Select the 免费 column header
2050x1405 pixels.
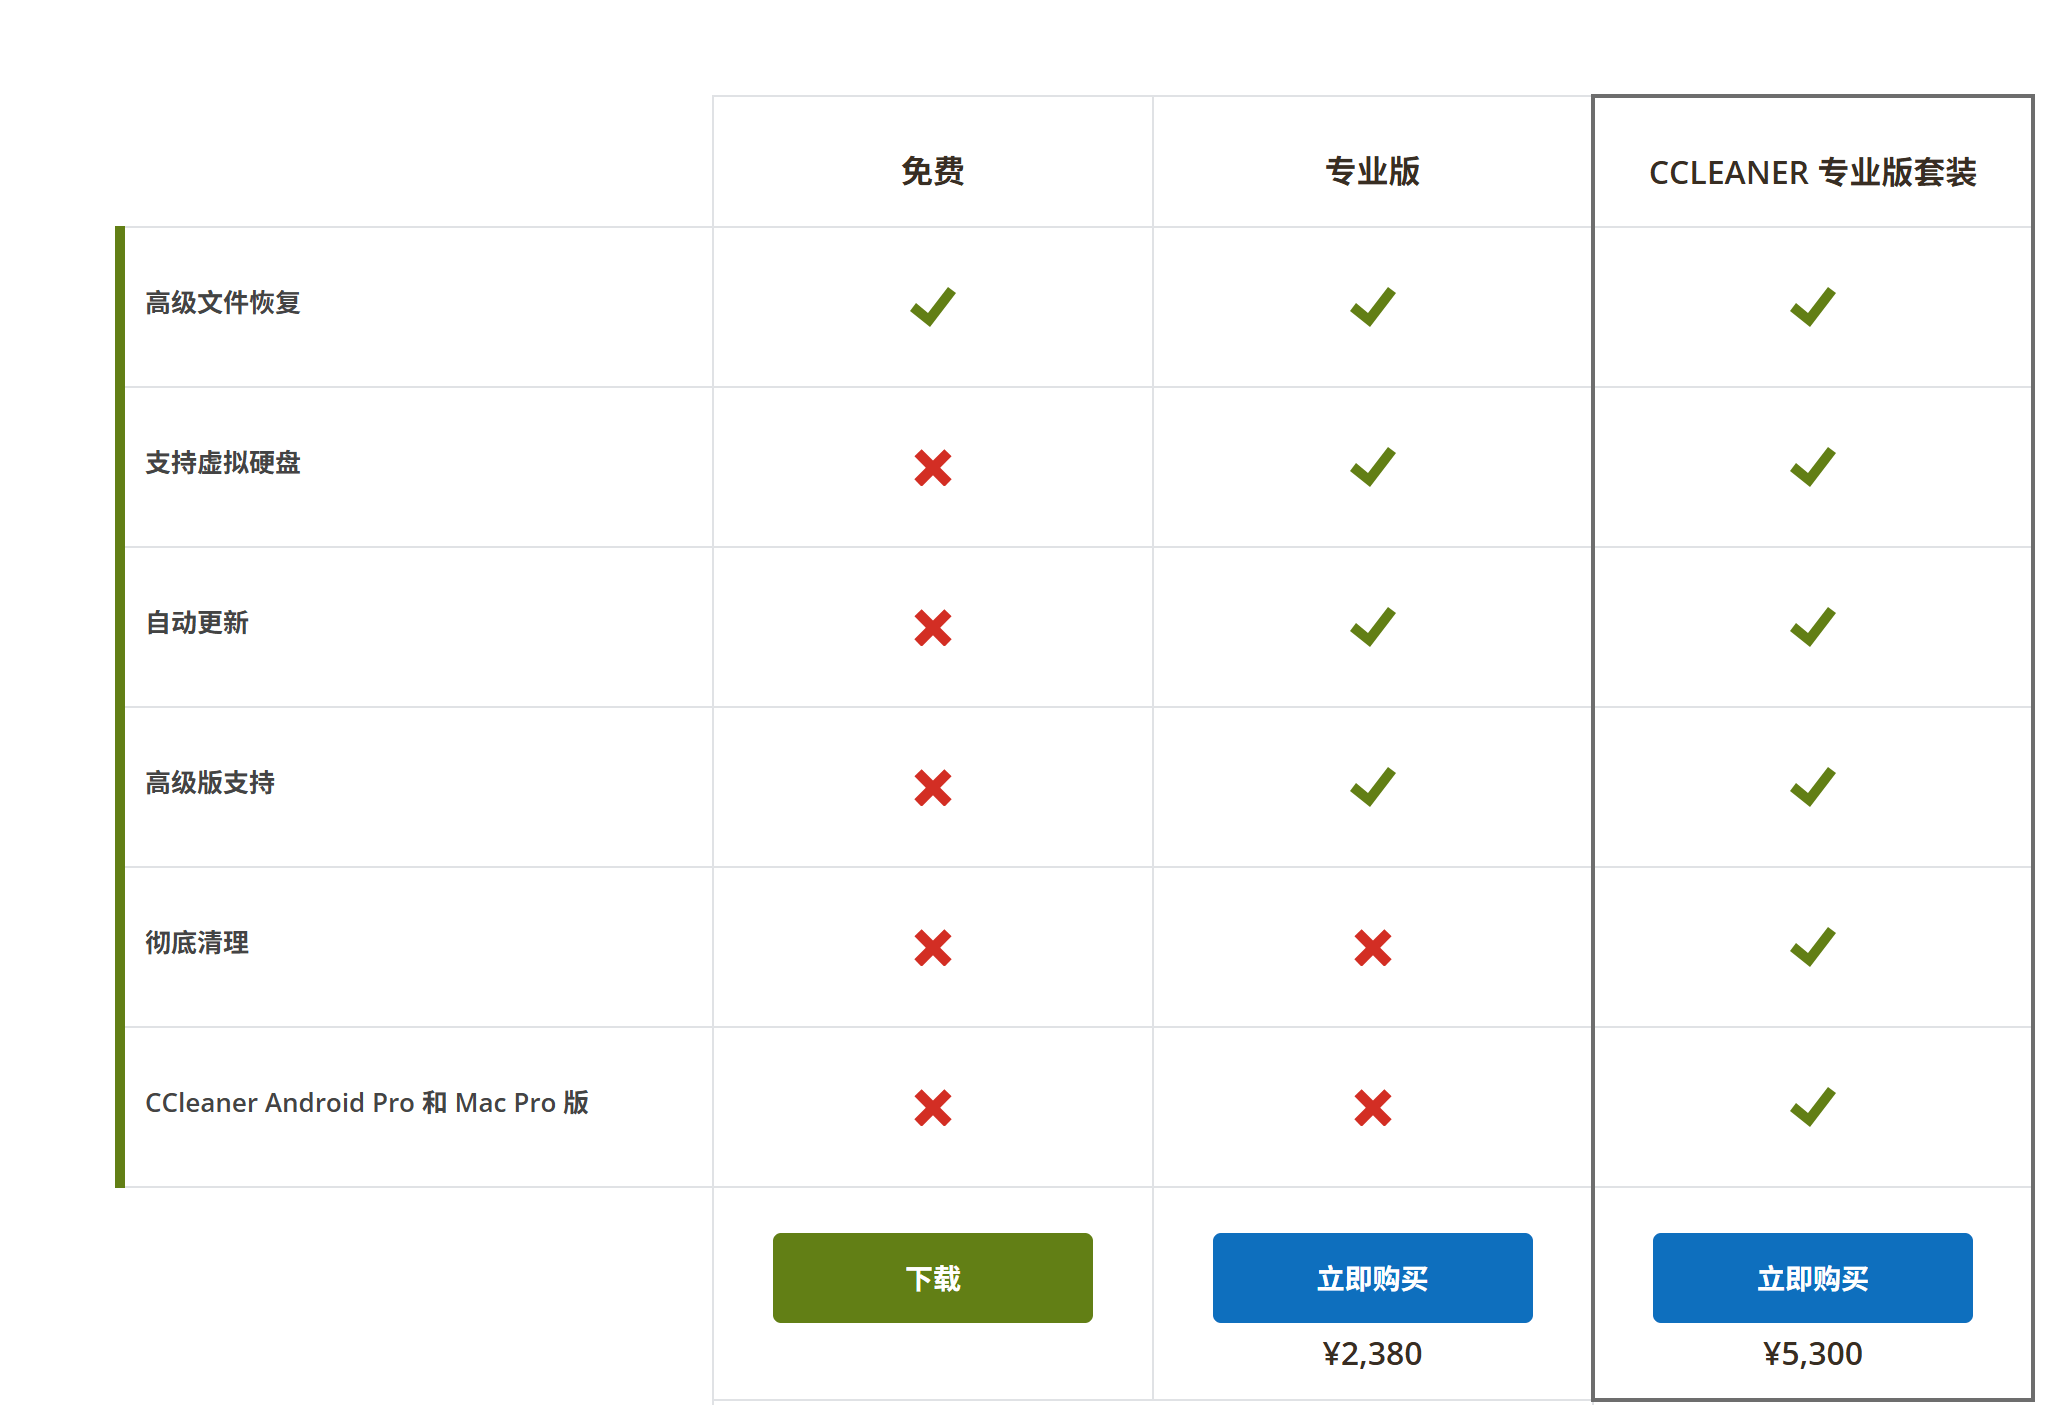click(932, 172)
